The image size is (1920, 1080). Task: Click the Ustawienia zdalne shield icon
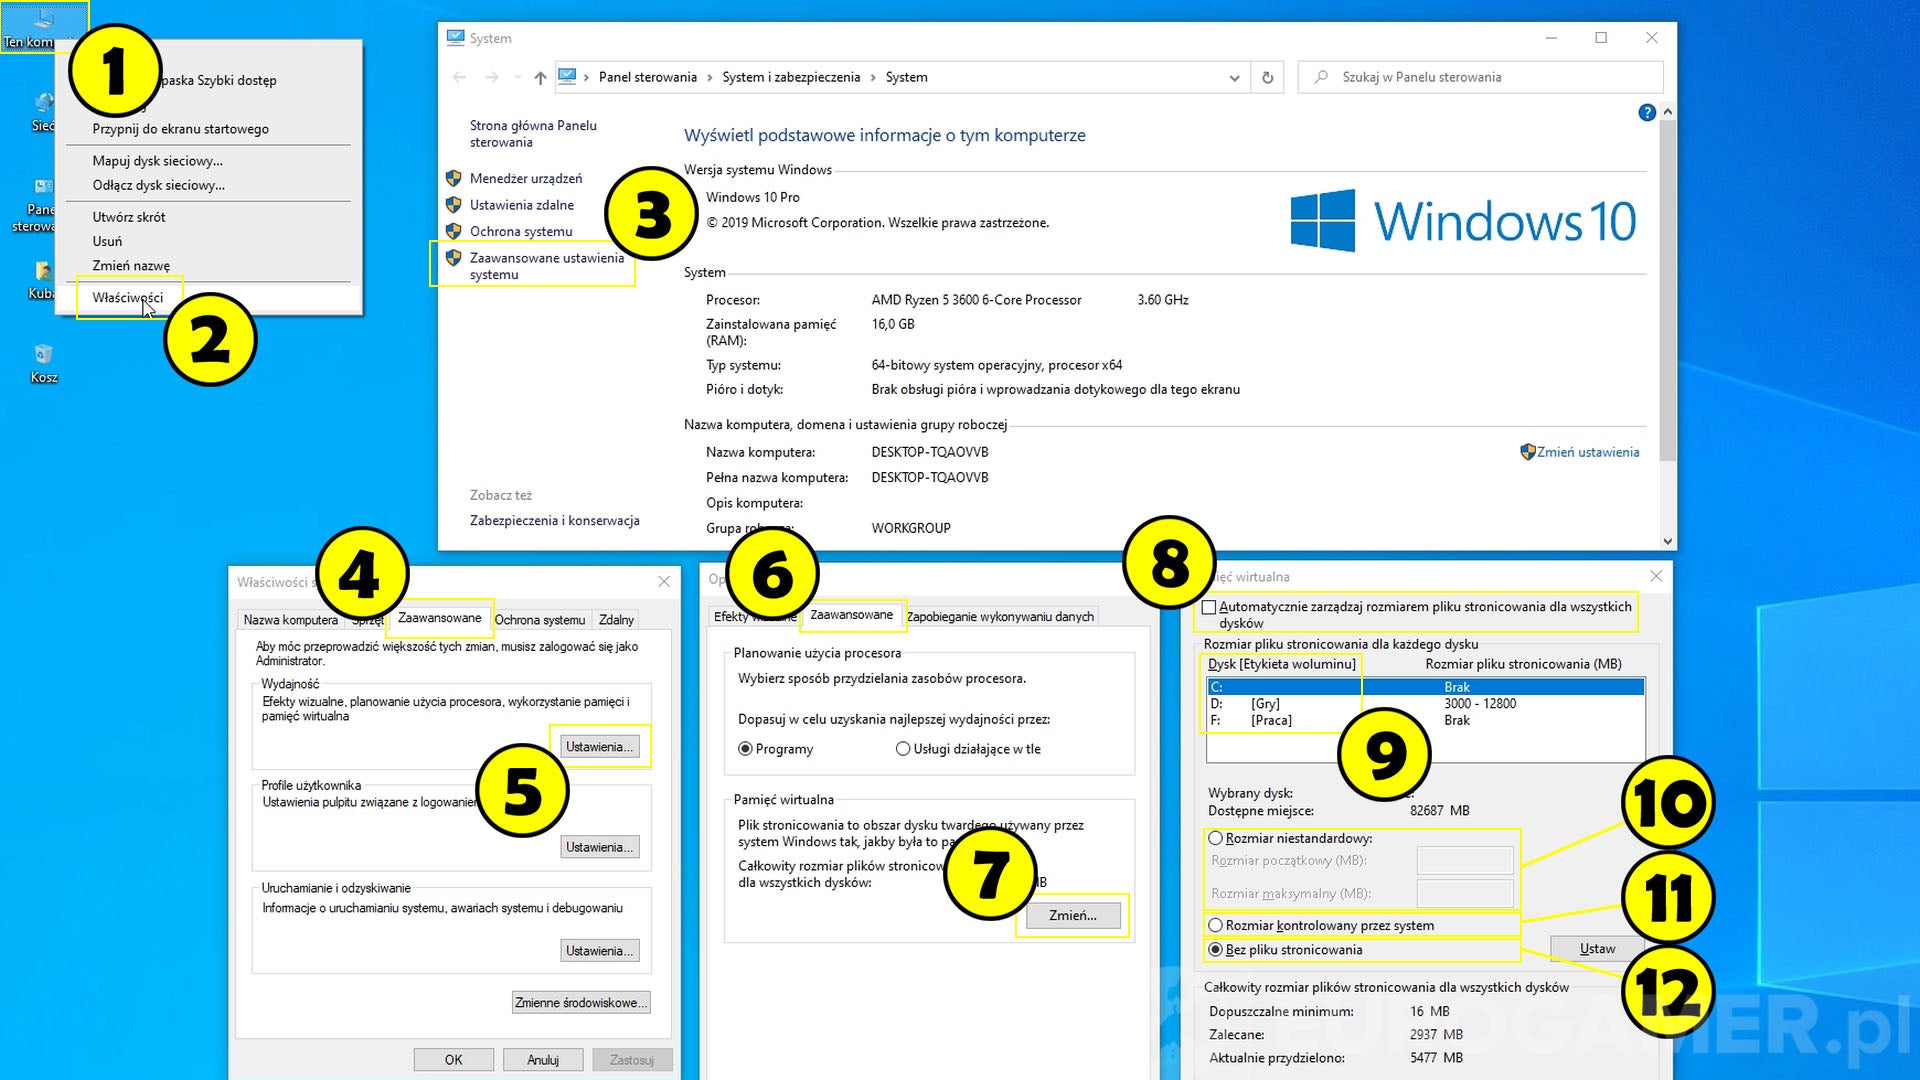click(x=453, y=204)
